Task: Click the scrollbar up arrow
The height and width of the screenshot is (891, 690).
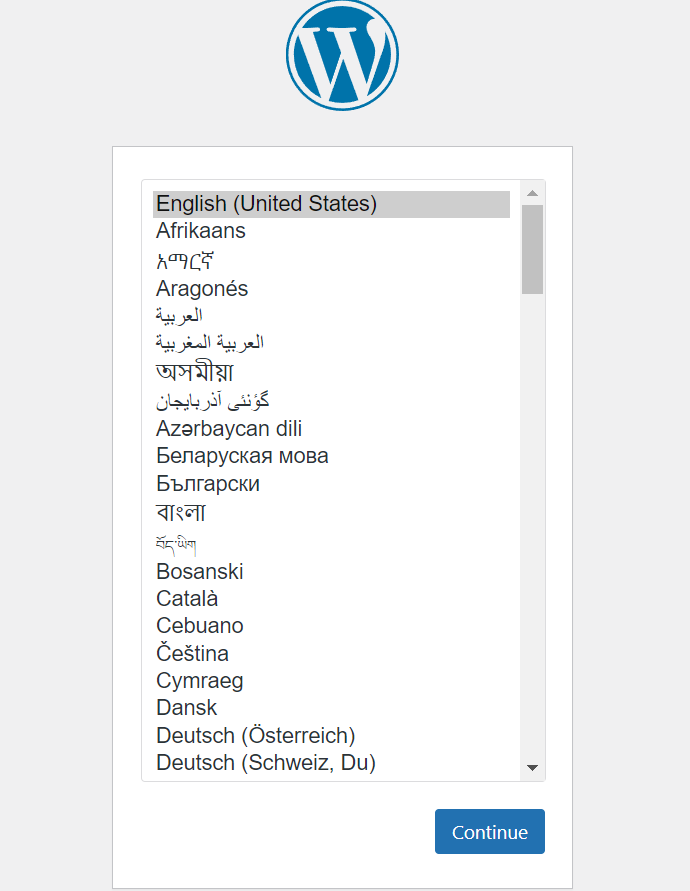Action: click(x=533, y=193)
